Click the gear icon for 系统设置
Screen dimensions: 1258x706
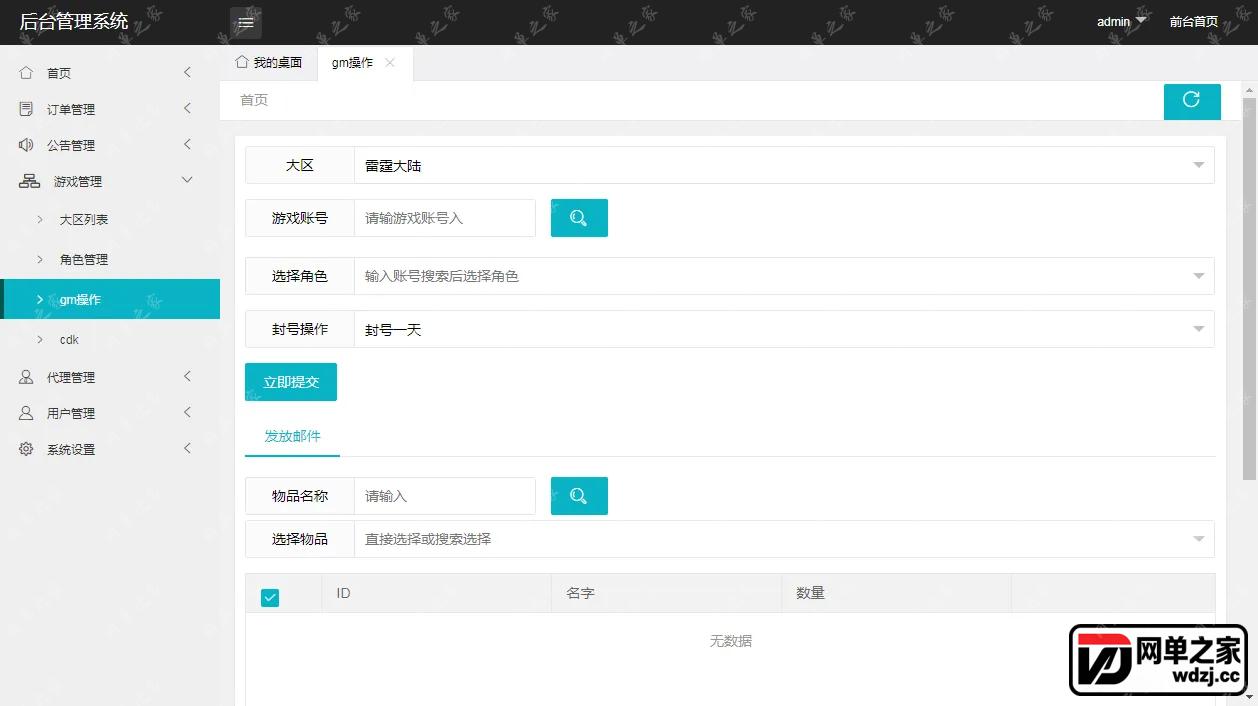click(x=26, y=449)
